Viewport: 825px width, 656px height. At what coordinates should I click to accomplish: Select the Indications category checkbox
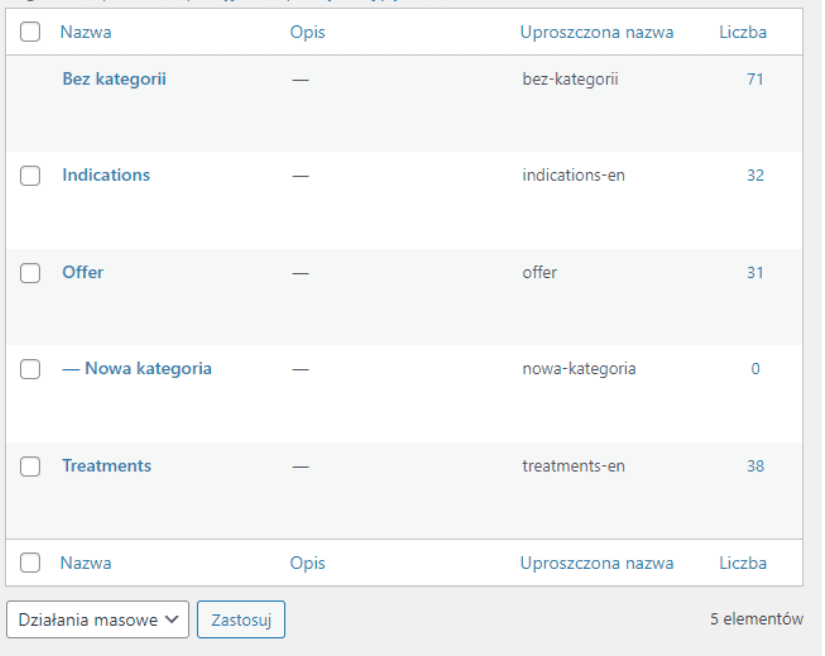tap(30, 176)
